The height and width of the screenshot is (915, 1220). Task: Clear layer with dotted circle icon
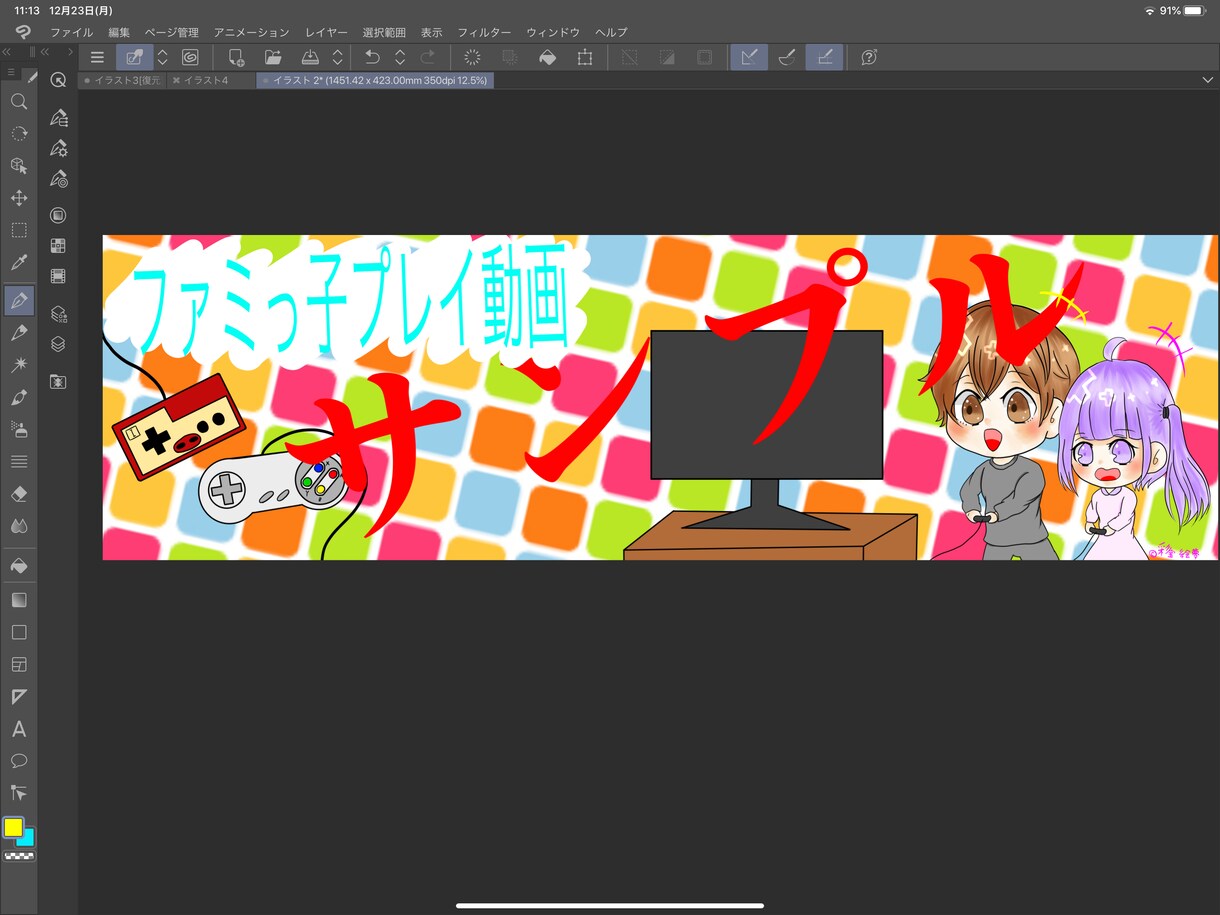coord(472,57)
